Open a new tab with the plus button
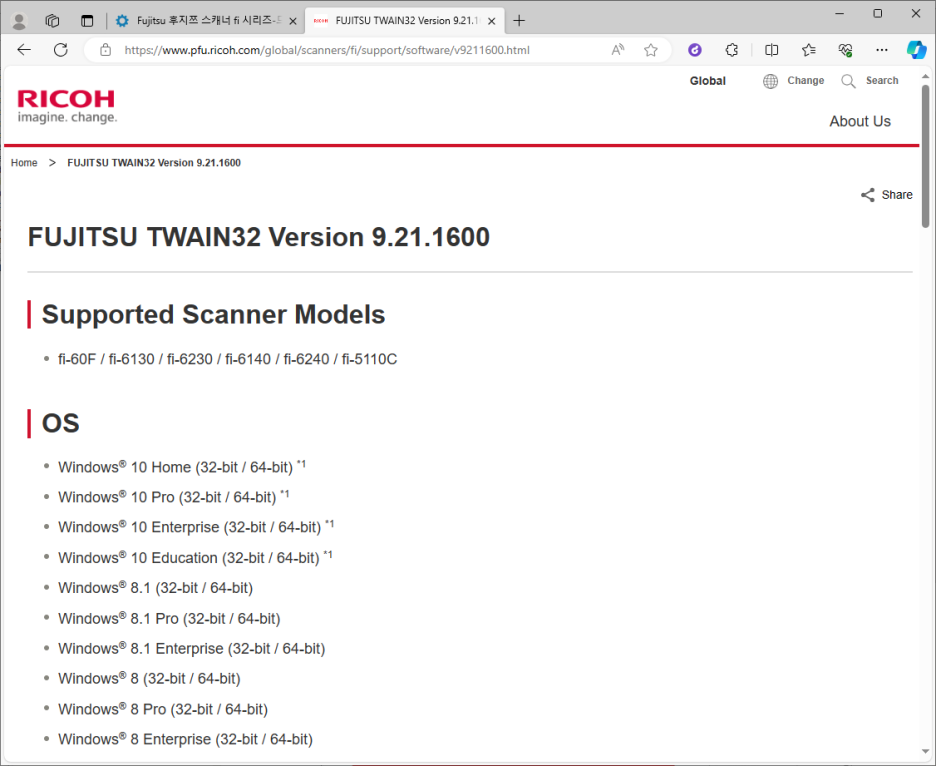936x766 pixels. pos(519,21)
